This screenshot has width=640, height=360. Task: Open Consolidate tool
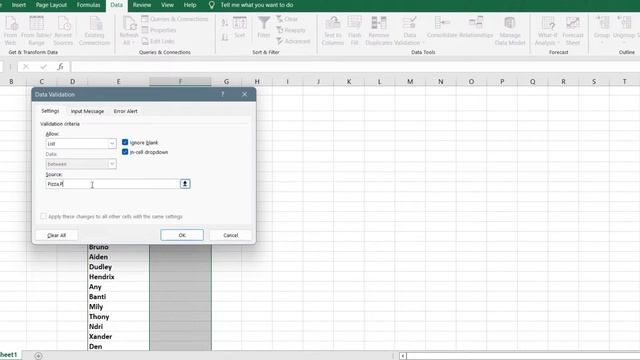[442, 28]
